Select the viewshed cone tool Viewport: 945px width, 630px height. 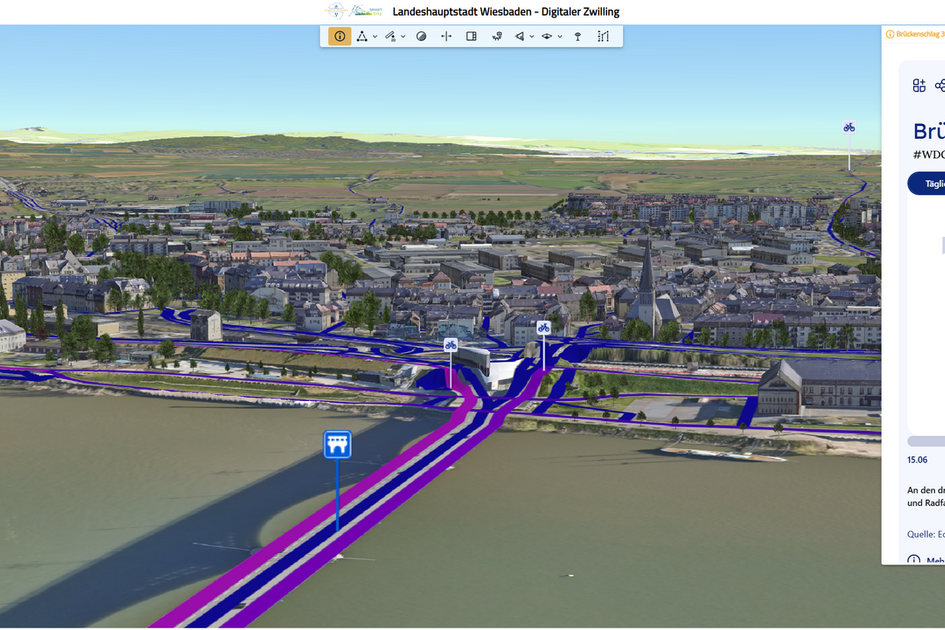[x=520, y=36]
